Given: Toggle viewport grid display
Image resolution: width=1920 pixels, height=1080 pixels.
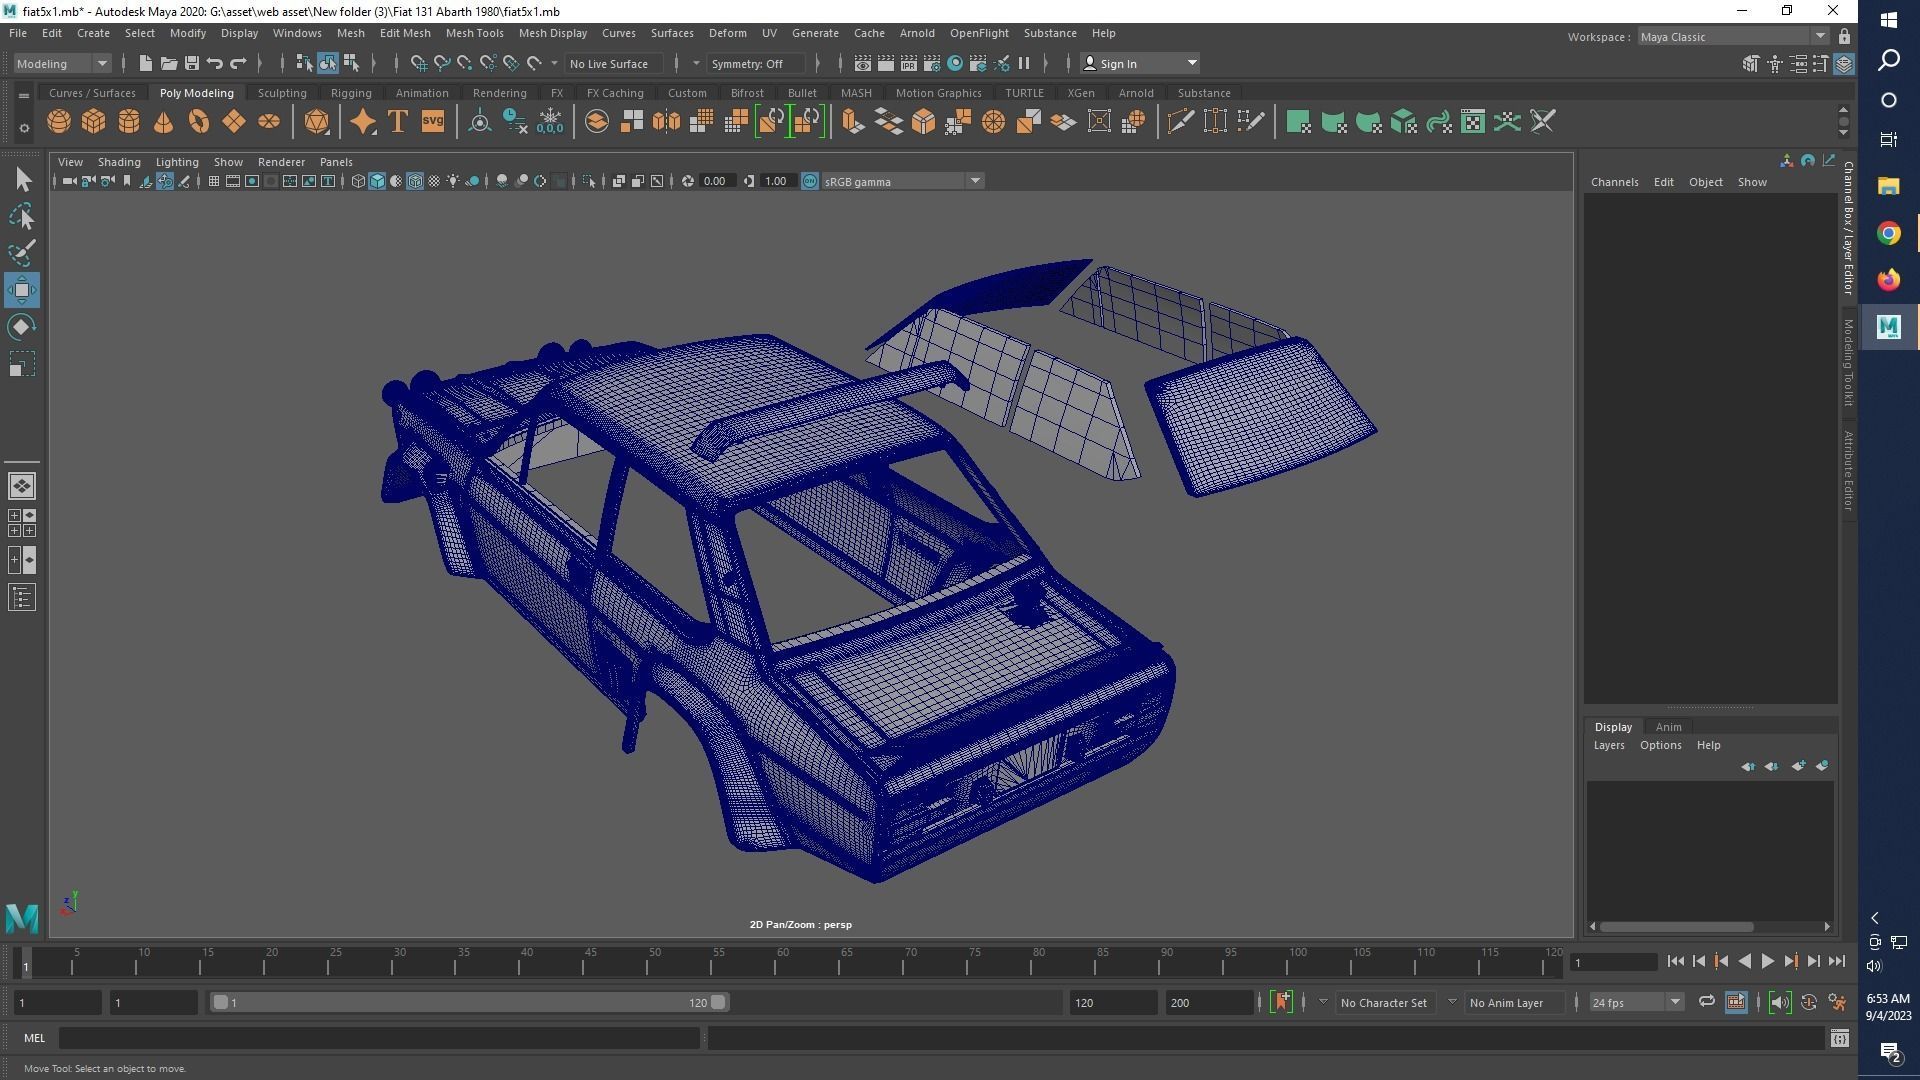Looking at the screenshot, I should coord(213,181).
